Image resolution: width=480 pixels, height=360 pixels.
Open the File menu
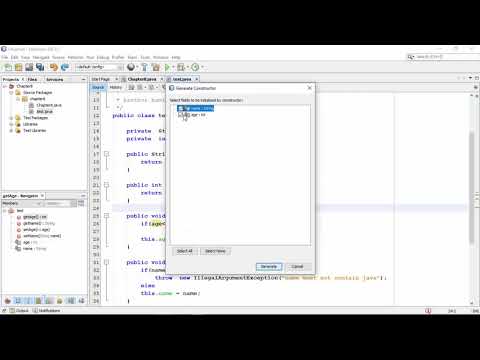coord(4,57)
